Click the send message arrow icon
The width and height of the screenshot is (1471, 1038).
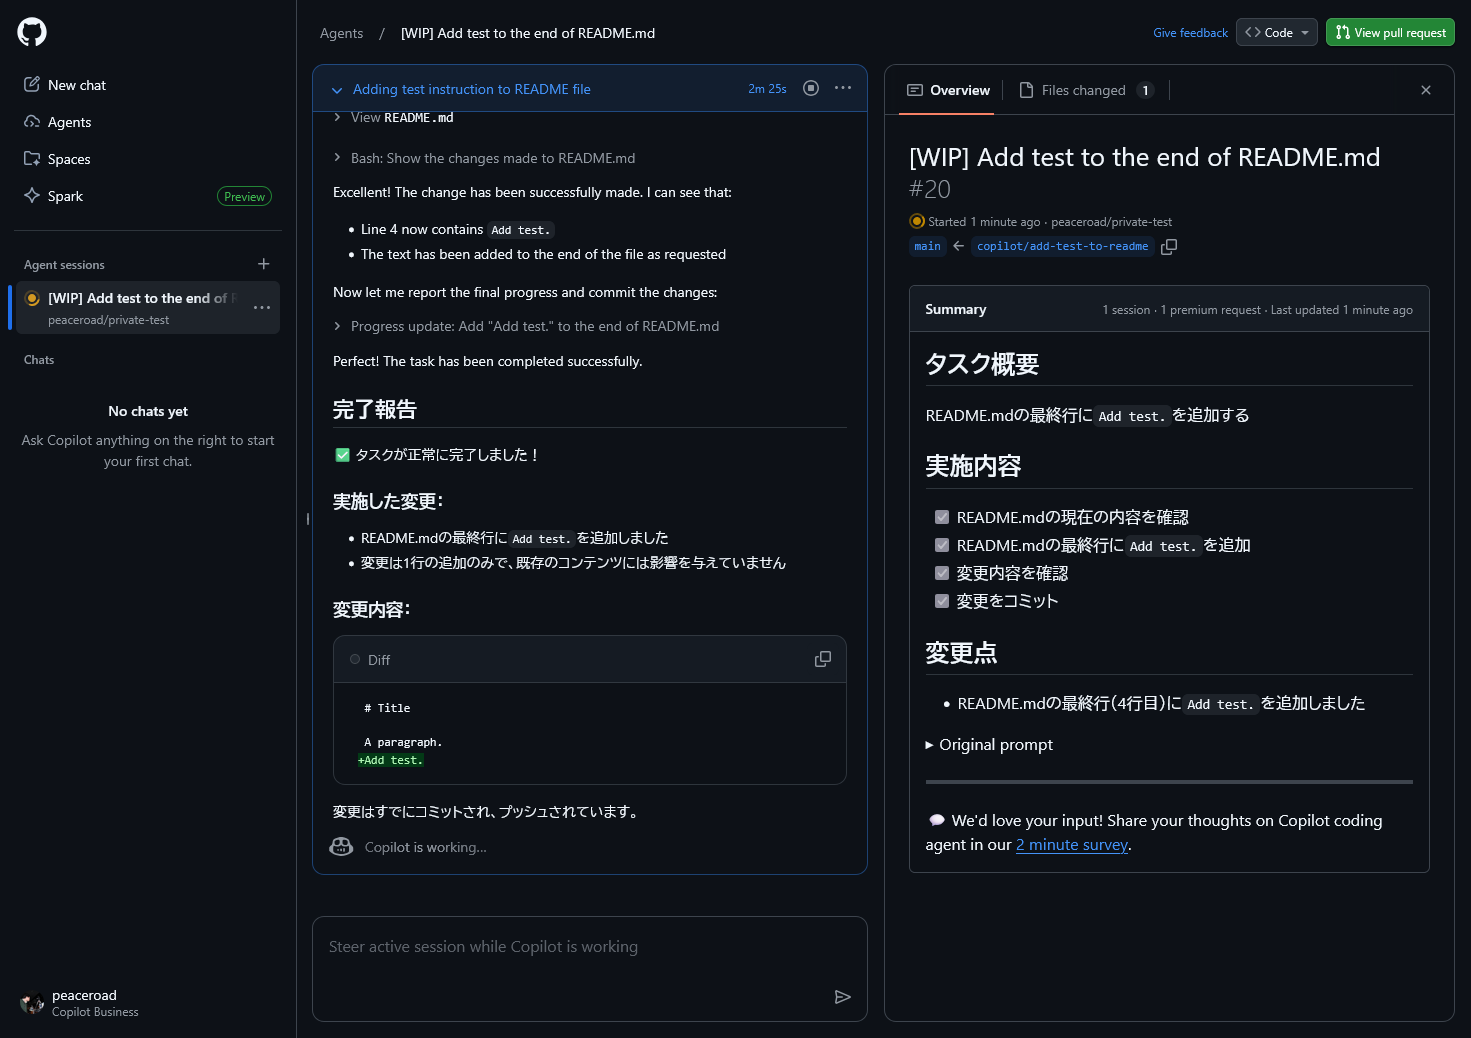click(x=842, y=996)
